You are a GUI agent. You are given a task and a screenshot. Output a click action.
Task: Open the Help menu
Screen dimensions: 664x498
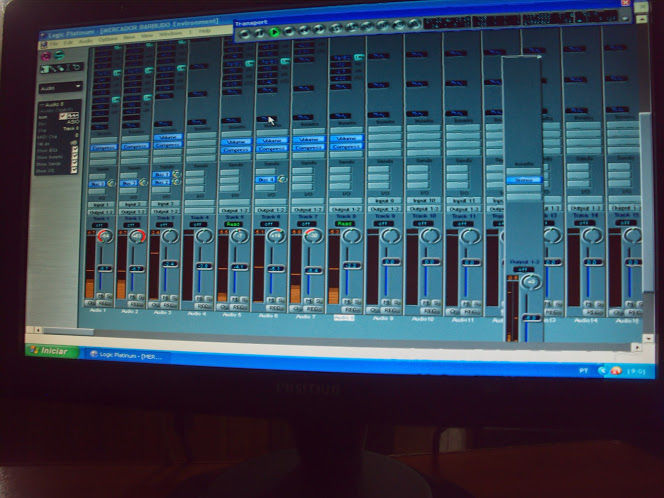click(205, 32)
